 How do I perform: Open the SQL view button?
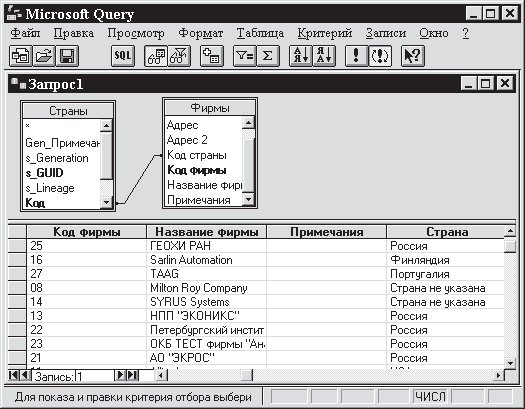point(123,56)
